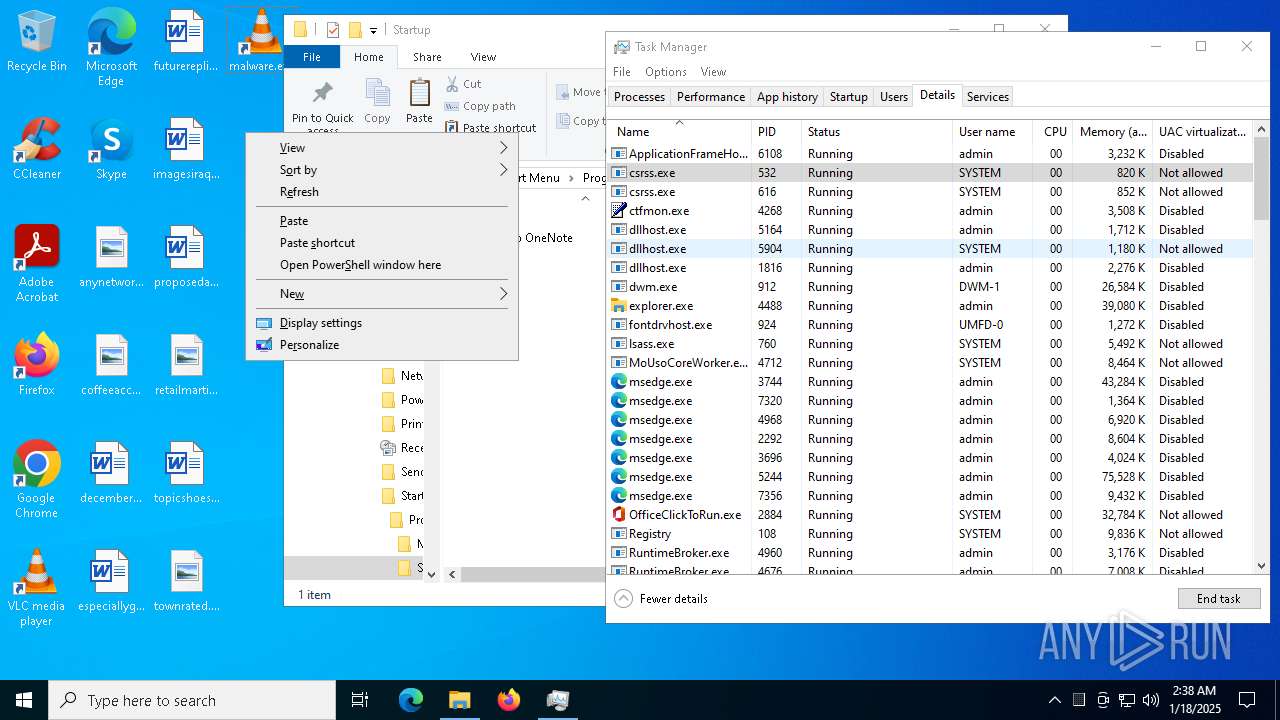
Task: Click Cut in the Explorer ribbon
Action: pos(463,84)
